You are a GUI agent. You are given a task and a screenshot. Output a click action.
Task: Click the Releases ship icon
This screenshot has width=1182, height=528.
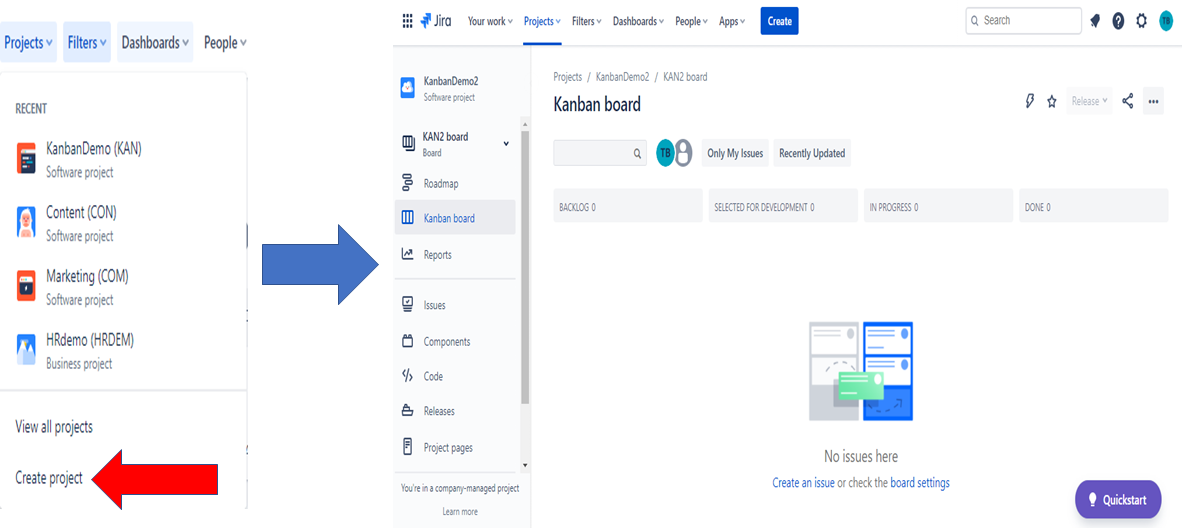pyautogui.click(x=408, y=411)
